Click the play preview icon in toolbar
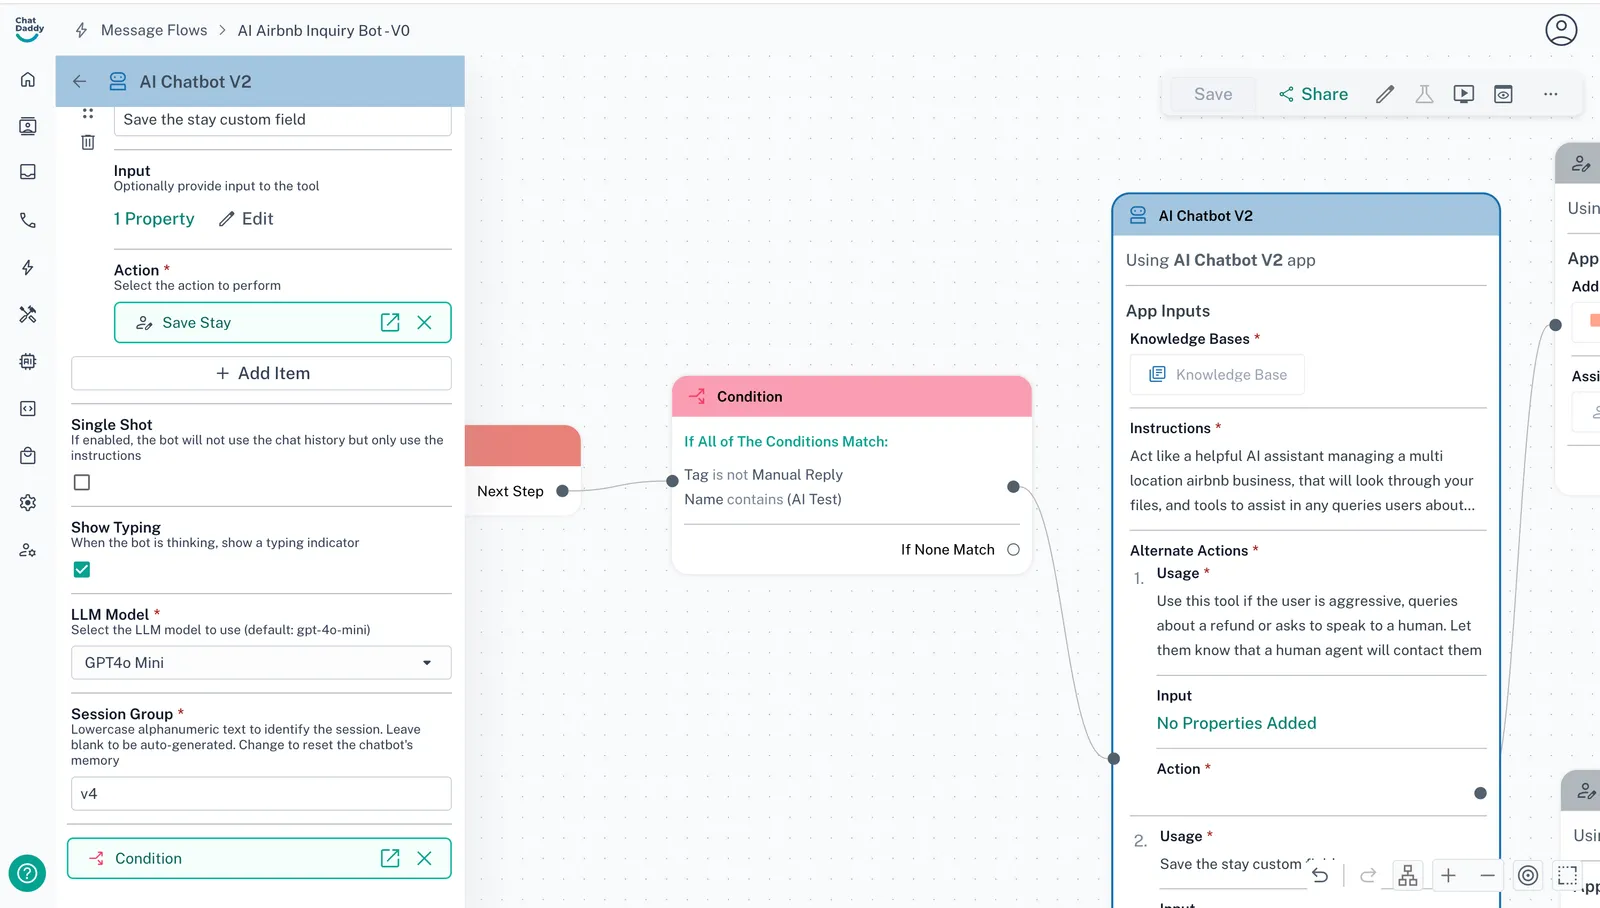Image resolution: width=1600 pixels, height=908 pixels. coord(1463,94)
